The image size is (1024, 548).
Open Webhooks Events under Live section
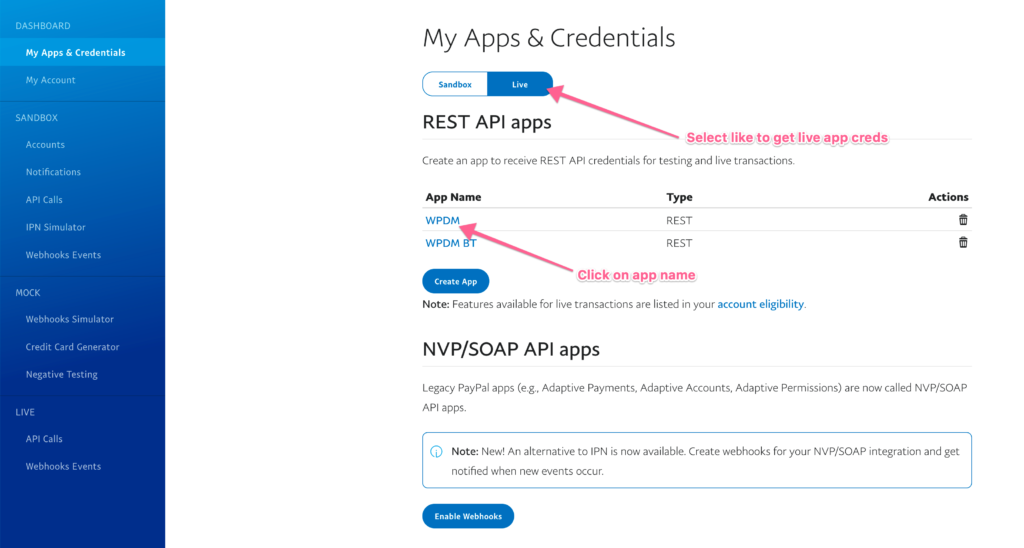click(x=63, y=466)
